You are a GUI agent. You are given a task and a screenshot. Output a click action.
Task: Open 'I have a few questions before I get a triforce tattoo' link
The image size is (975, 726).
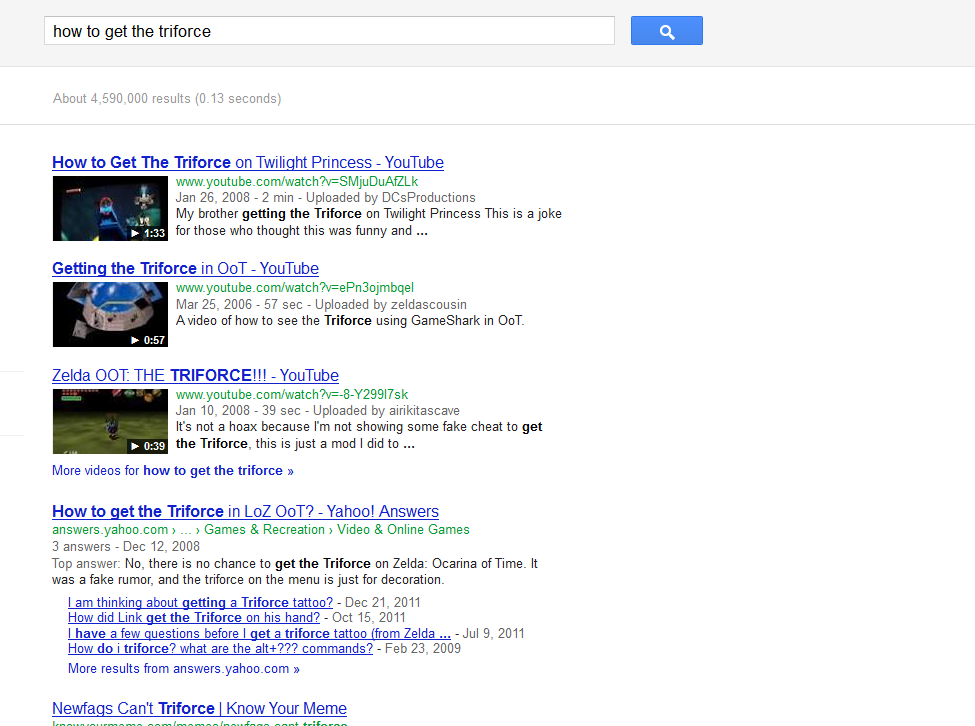click(259, 633)
